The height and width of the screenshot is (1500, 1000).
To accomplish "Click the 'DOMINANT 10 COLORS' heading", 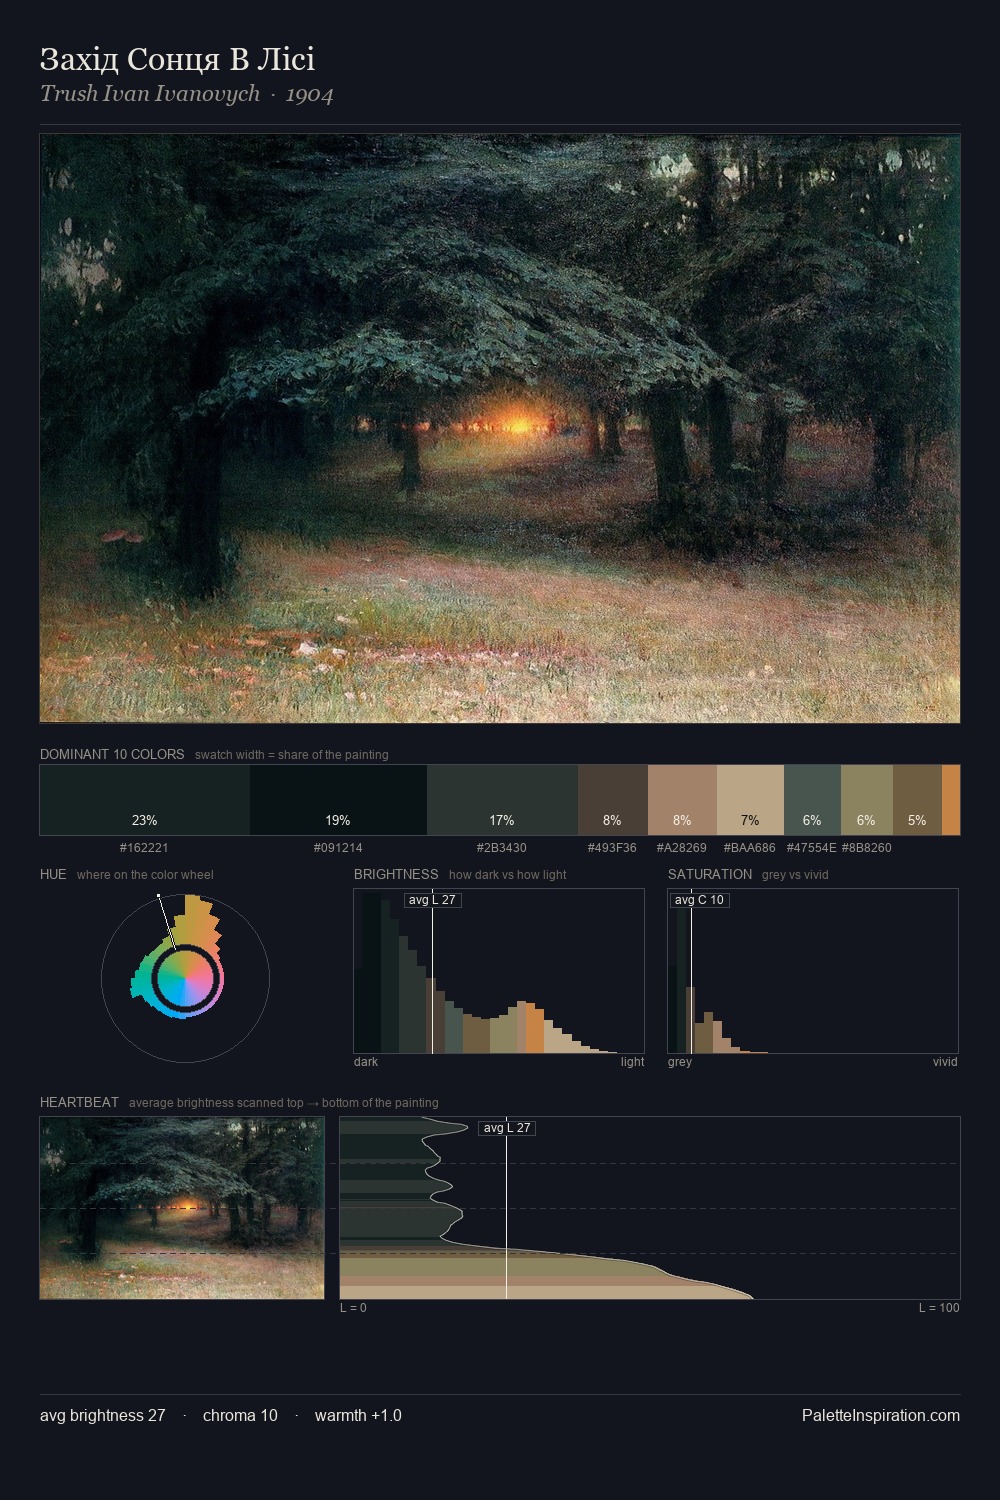I will tap(112, 754).
